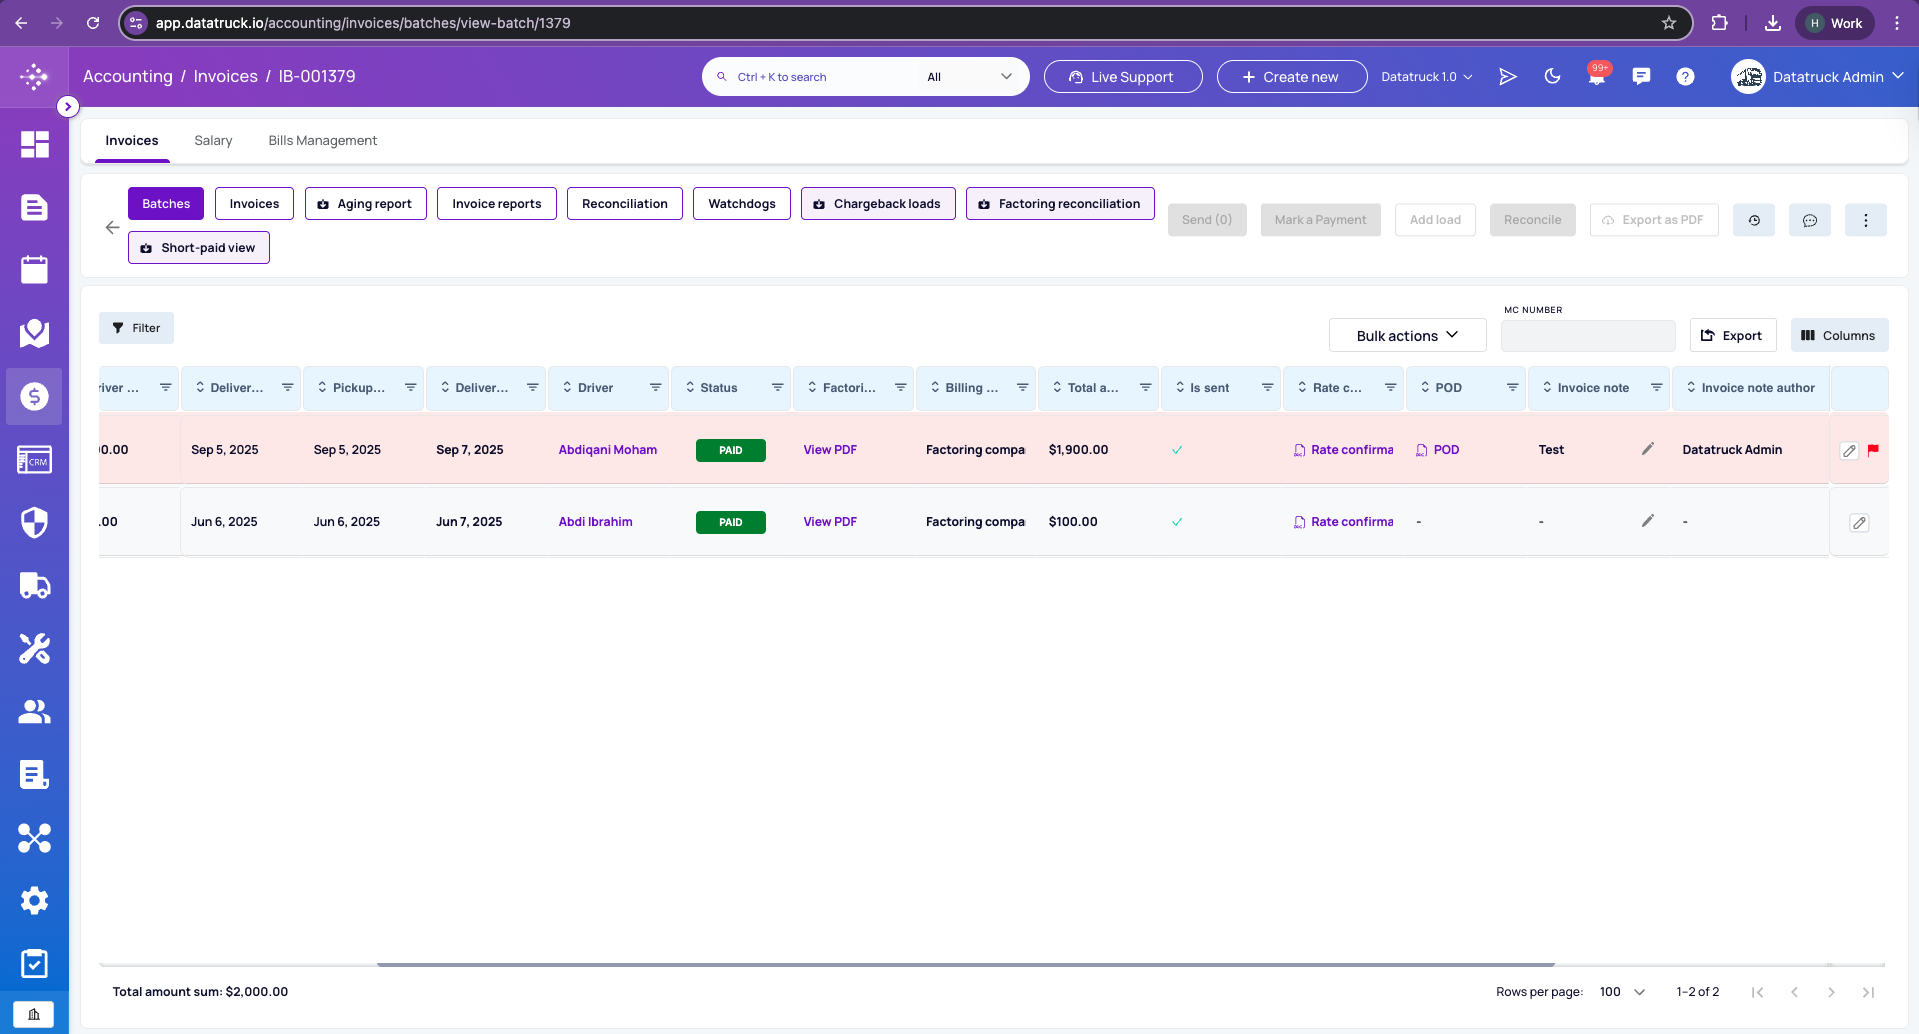
Task: Click the history clock icon button
Action: (1754, 220)
